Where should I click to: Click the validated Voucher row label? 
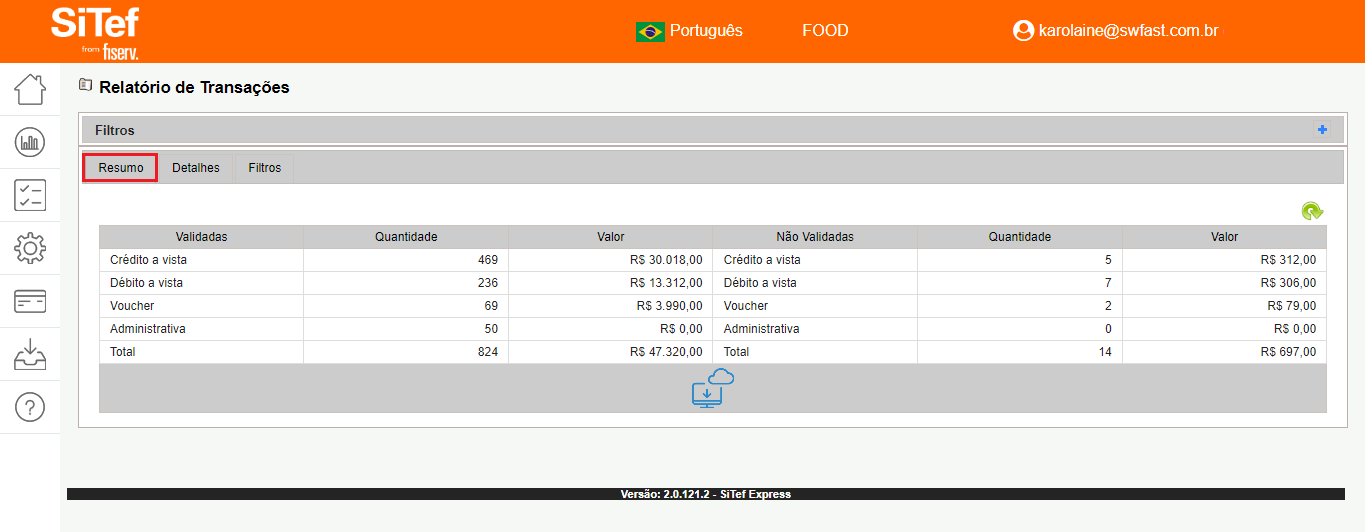point(132,306)
